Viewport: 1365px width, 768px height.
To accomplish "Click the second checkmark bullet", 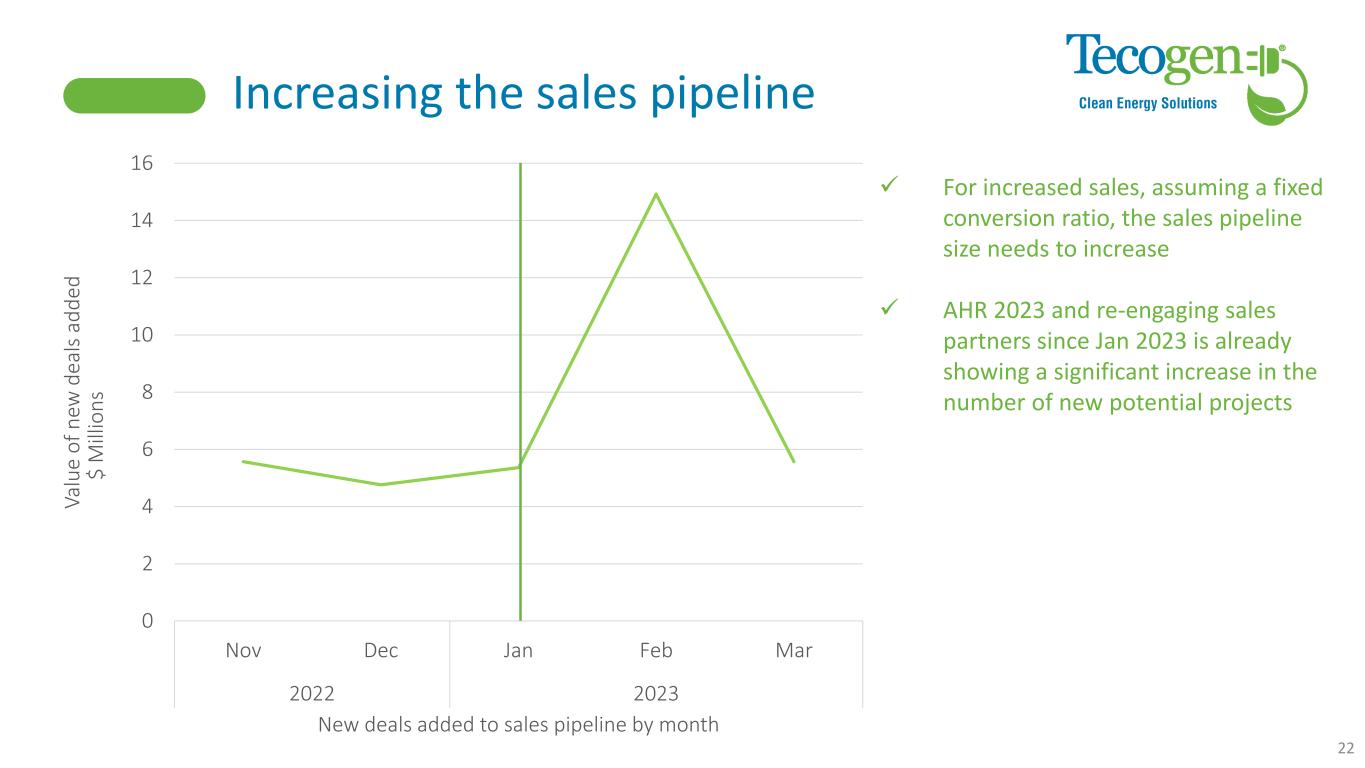I will [885, 310].
